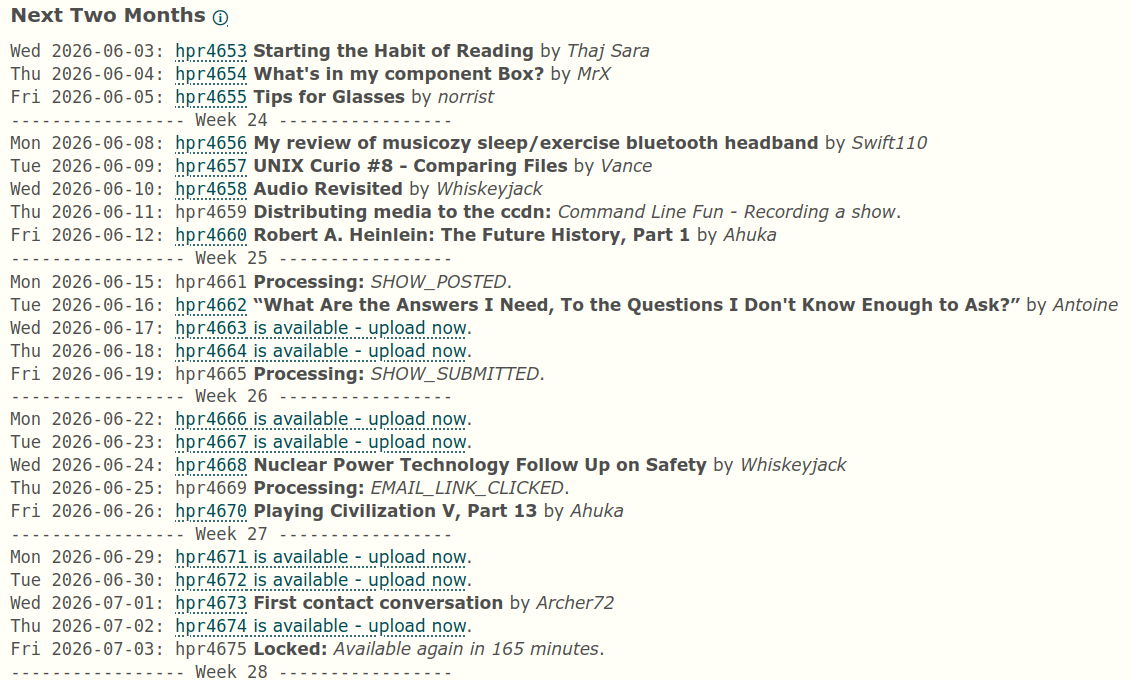Choose the hpr4666 available upload slot

point(322,420)
